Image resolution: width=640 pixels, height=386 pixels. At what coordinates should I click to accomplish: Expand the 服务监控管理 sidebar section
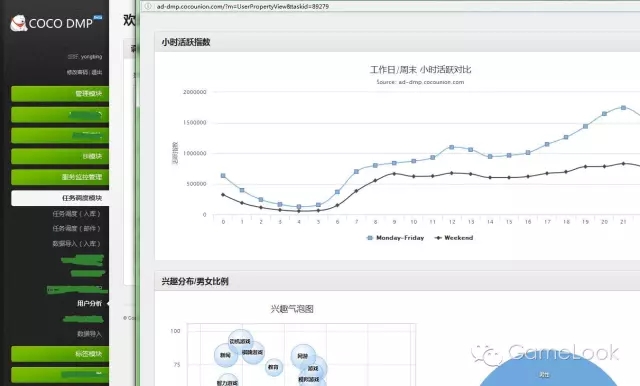click(60, 177)
